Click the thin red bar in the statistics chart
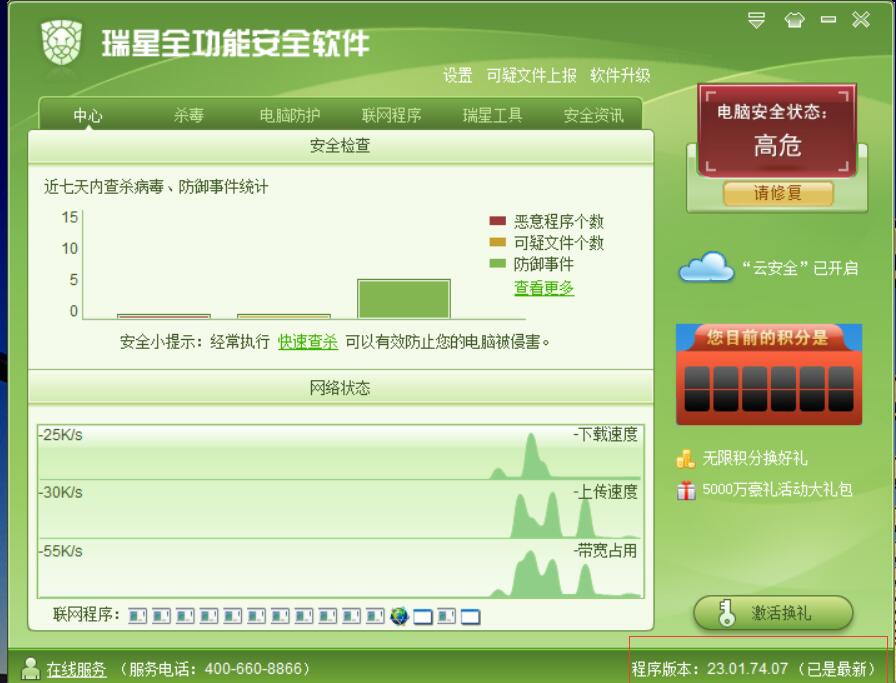The image size is (896, 683). click(x=163, y=316)
